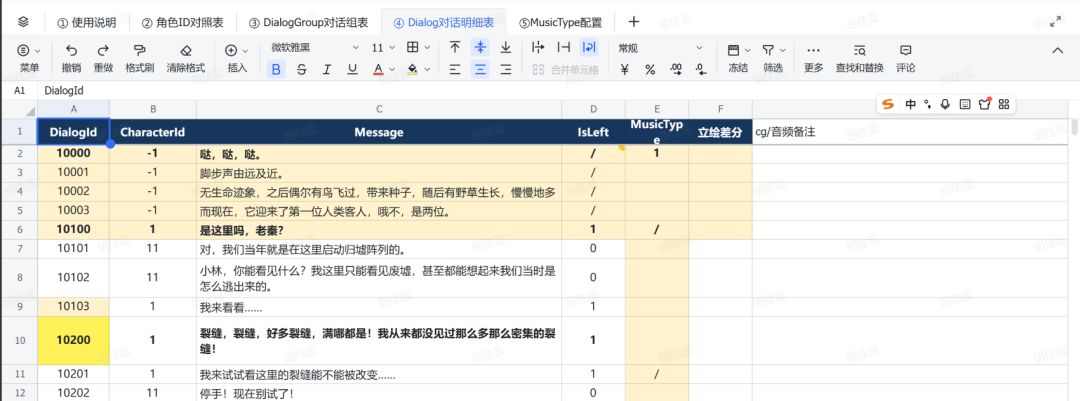The image size is (1080, 401).
Task: Open the 菜单 menu dropdown
Action: pyautogui.click(x=30, y=57)
